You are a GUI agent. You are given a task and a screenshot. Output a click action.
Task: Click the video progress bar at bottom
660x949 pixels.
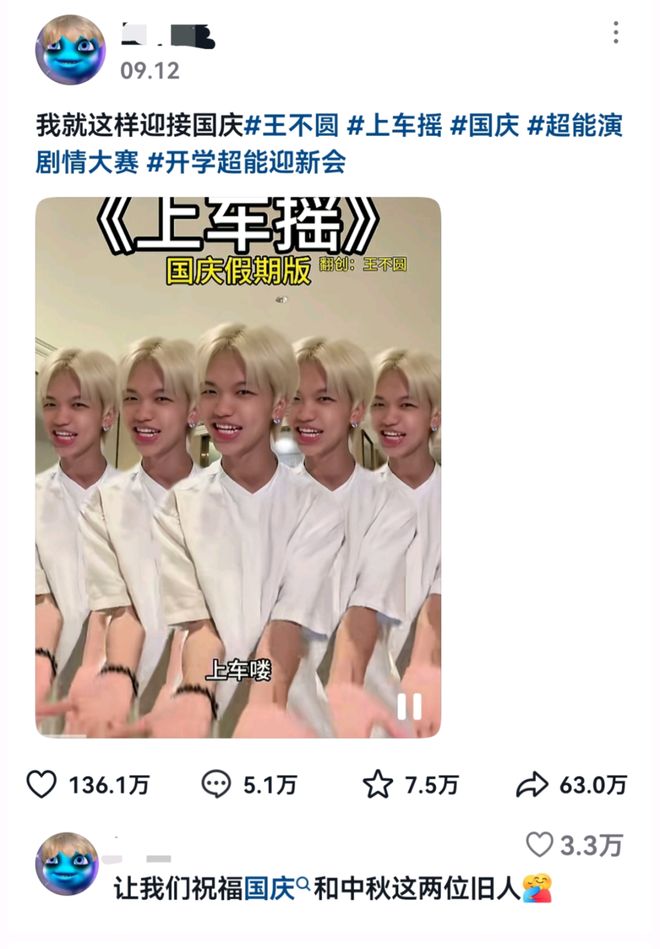[238, 735]
